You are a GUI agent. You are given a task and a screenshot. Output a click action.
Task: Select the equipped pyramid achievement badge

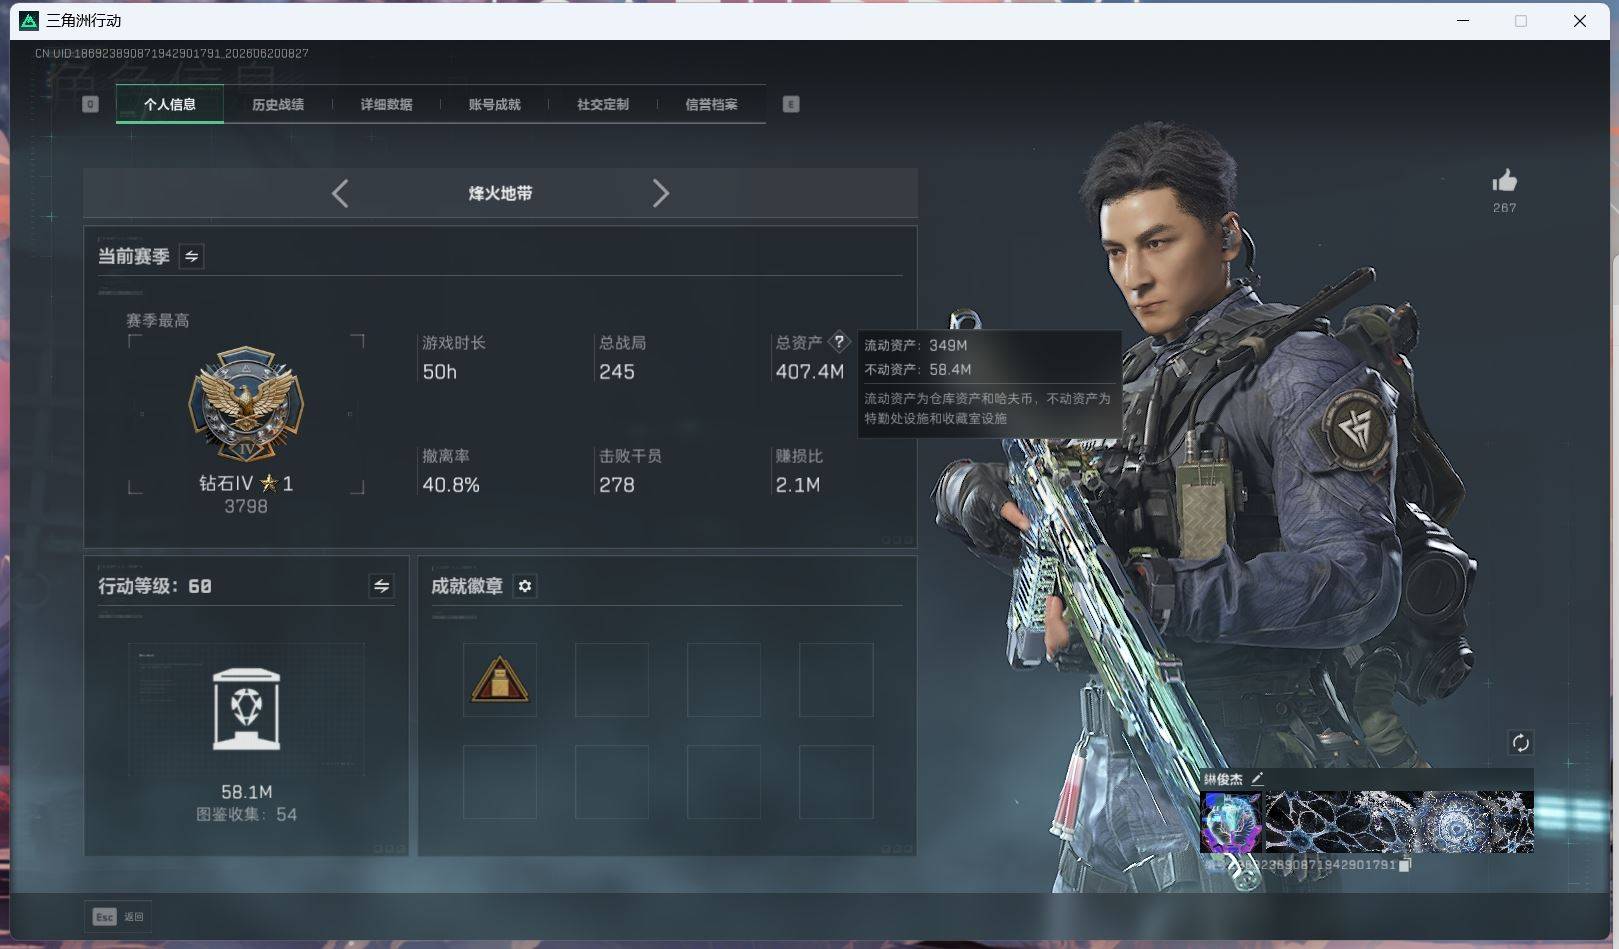tap(500, 680)
